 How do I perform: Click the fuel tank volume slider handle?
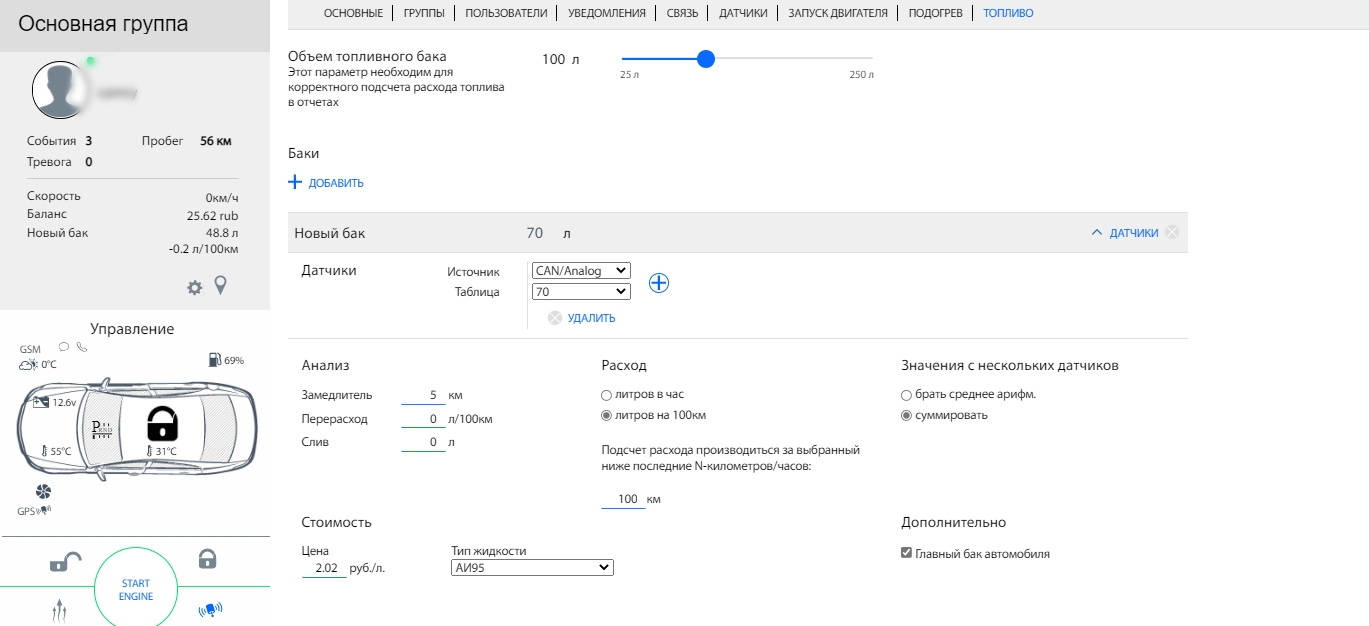(x=706, y=59)
